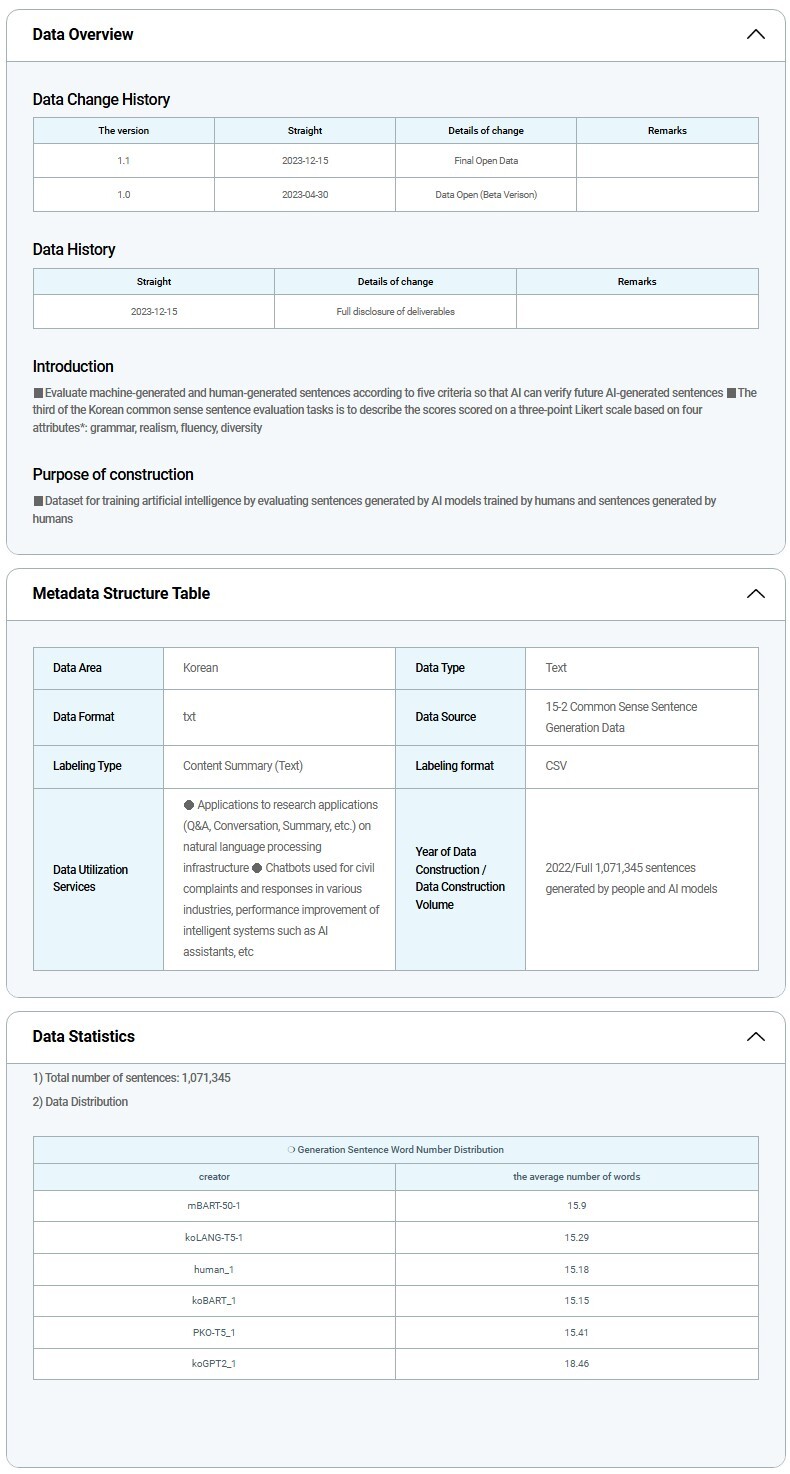Viewport: 790px width, 1474px height.
Task: Click the Purpose of construction heading
Action: pyautogui.click(x=113, y=474)
